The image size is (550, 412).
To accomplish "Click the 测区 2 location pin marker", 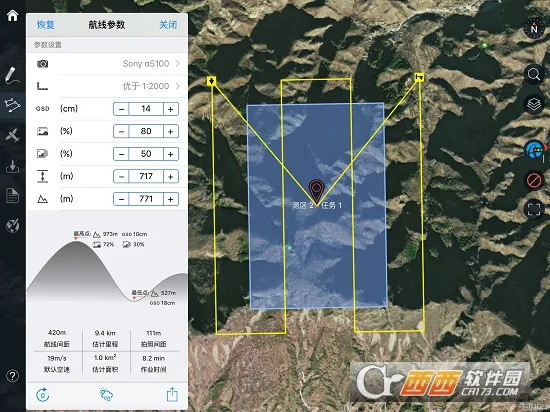I will coord(316,192).
